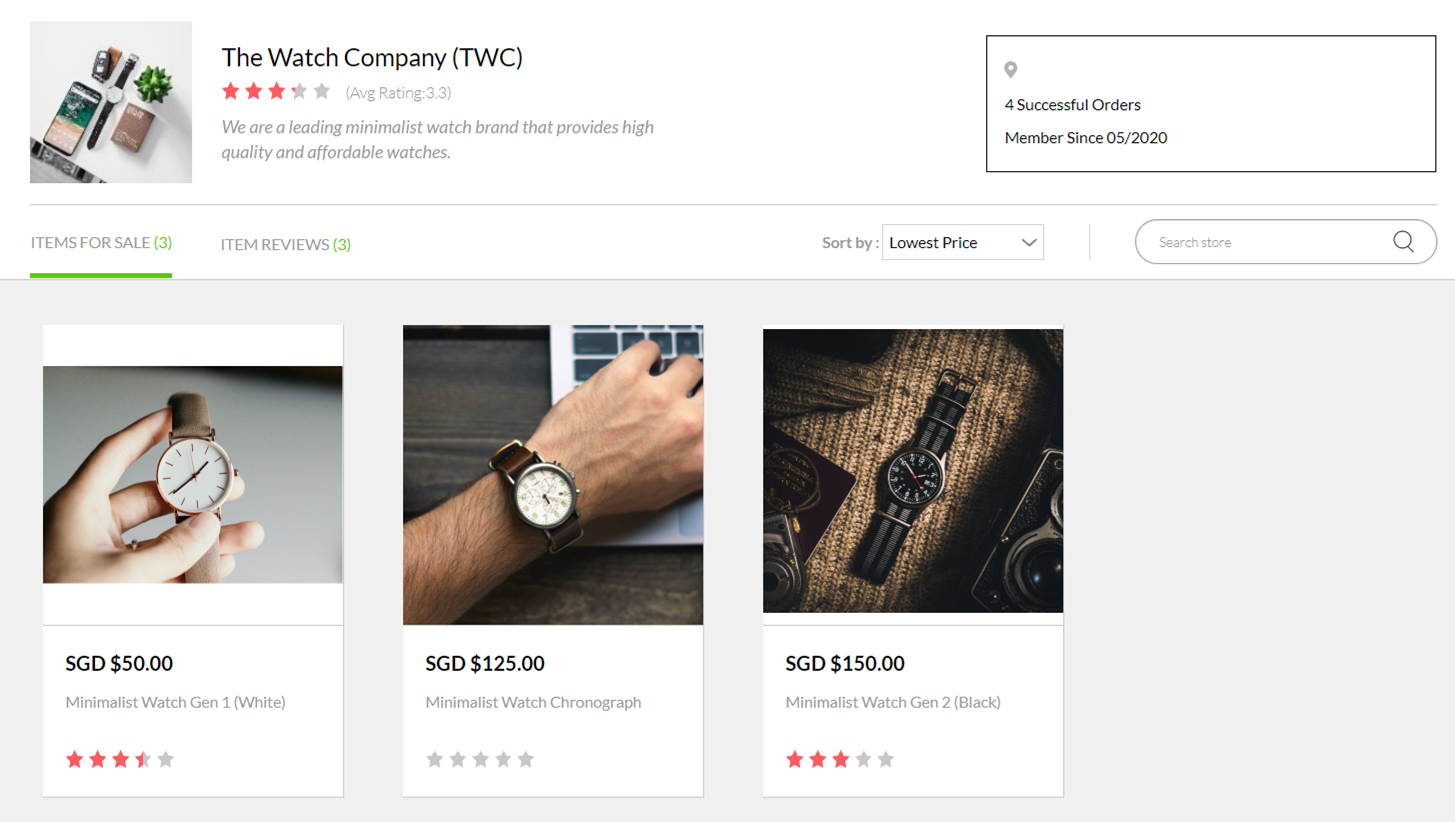The height and width of the screenshot is (822, 1455).
Task: Select the black striped strap watch photo
Action: (913, 471)
